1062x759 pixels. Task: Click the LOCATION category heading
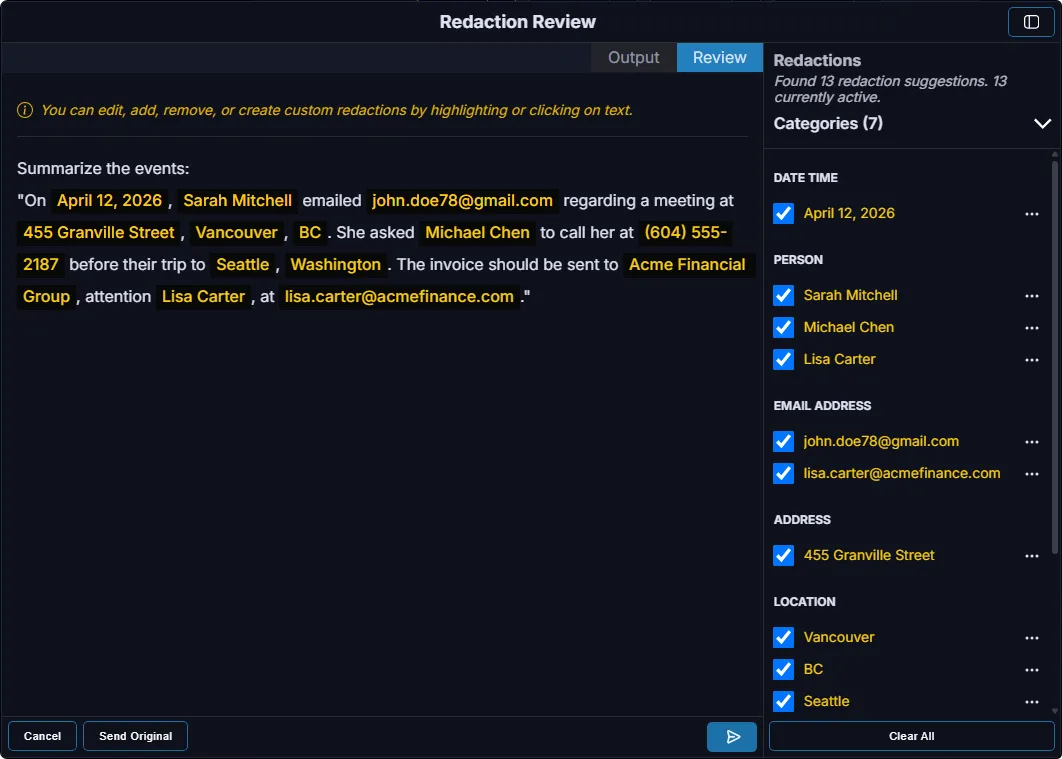[804, 602]
